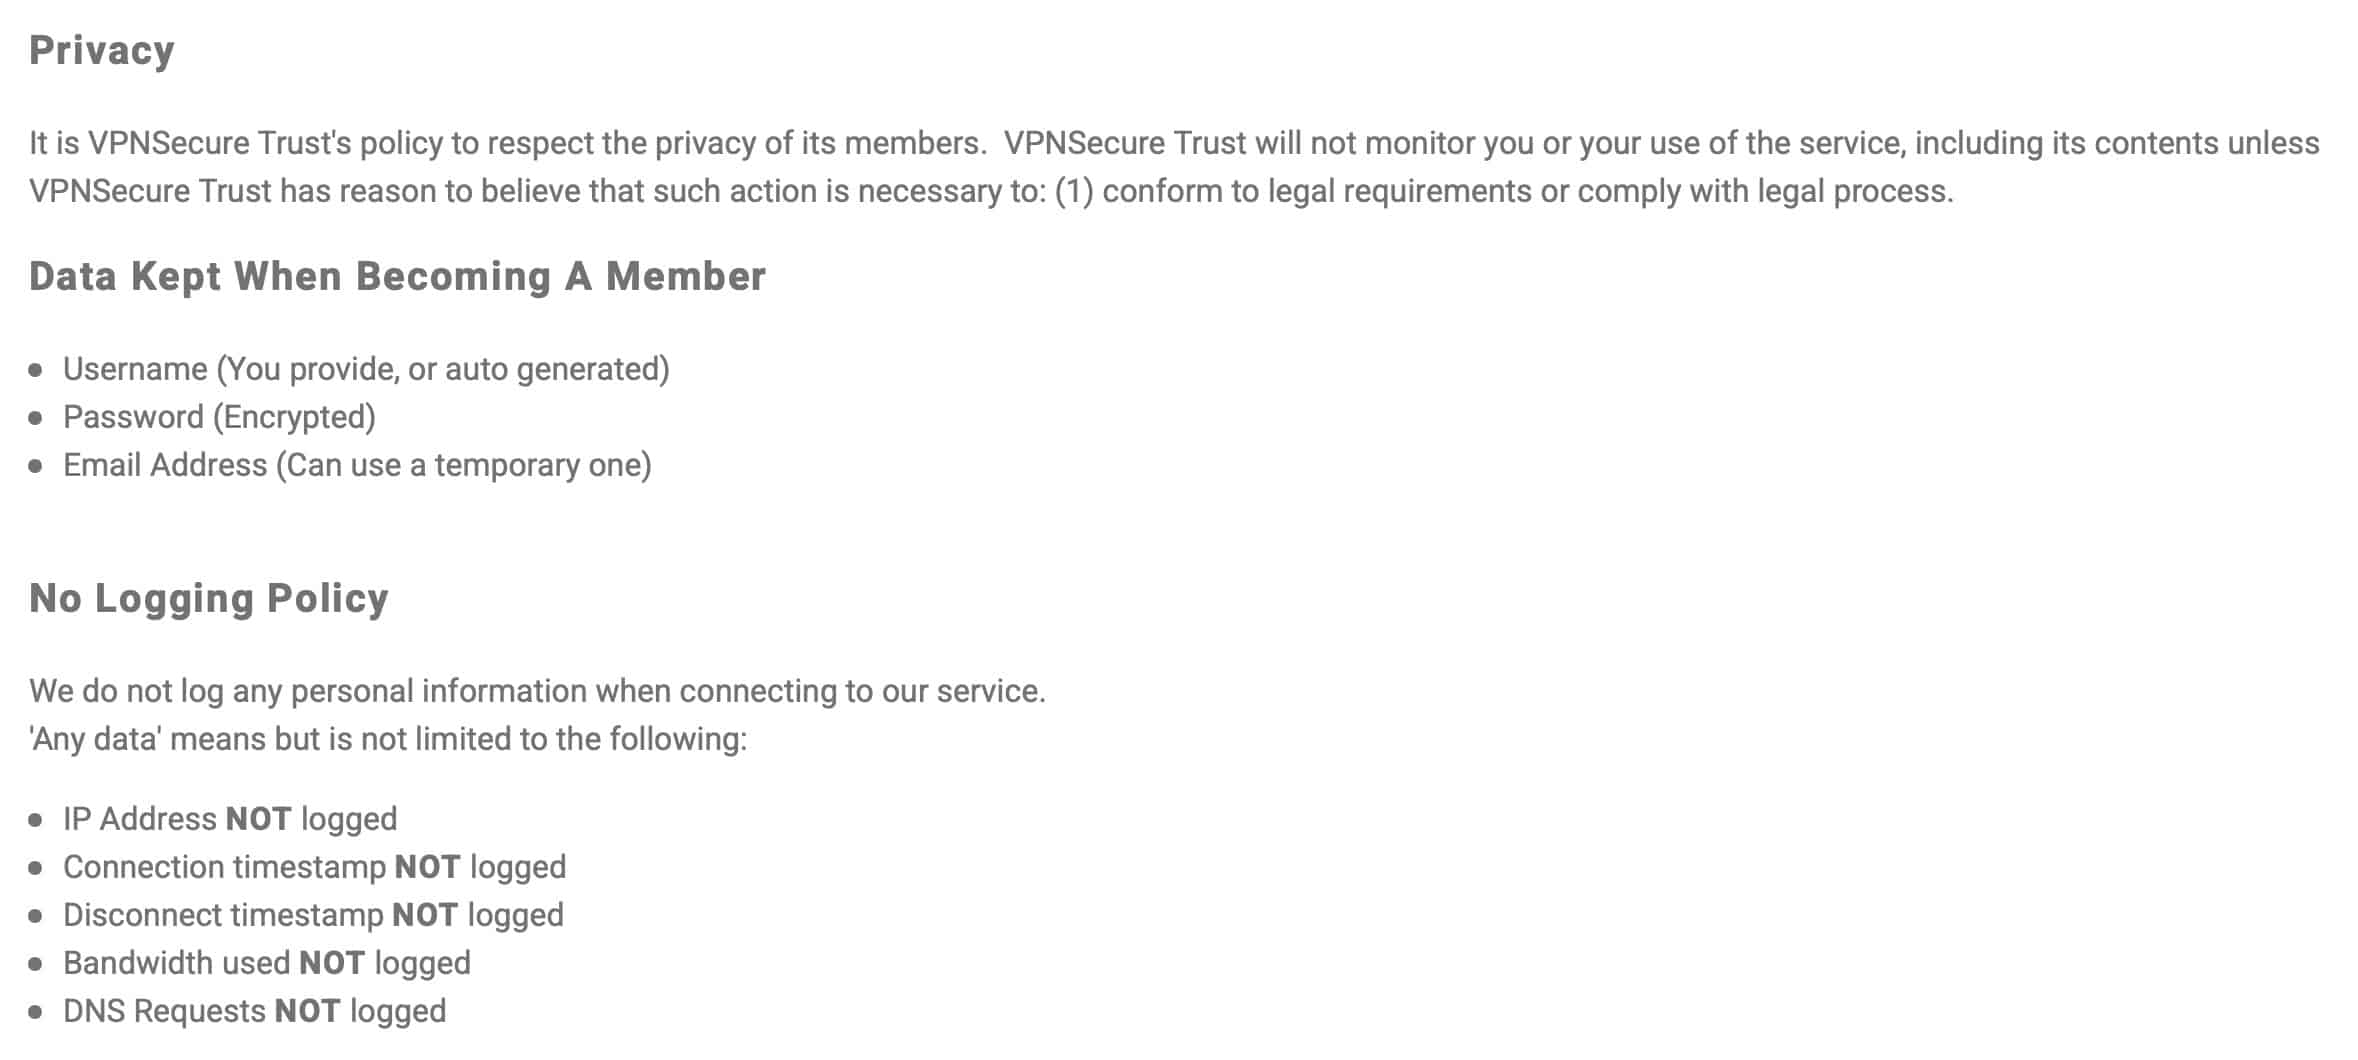
Task: Click the IP Address NOT logged item
Action: (230, 819)
